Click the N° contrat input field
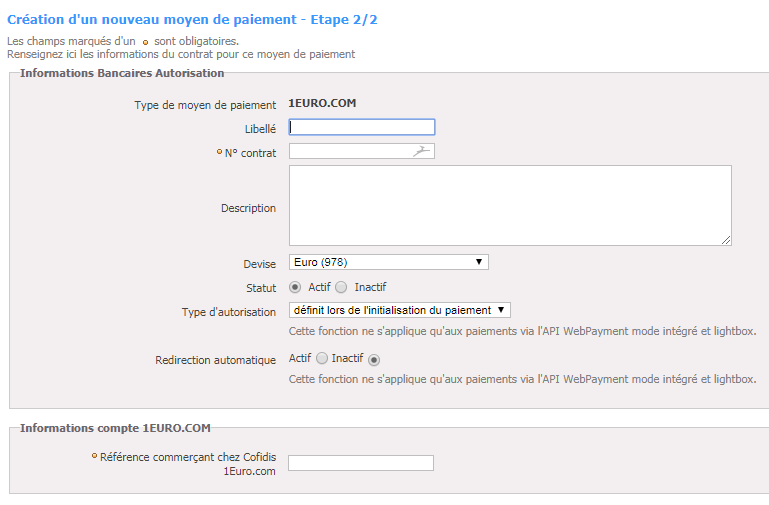The width and height of the screenshot is (769, 505). tap(361, 151)
